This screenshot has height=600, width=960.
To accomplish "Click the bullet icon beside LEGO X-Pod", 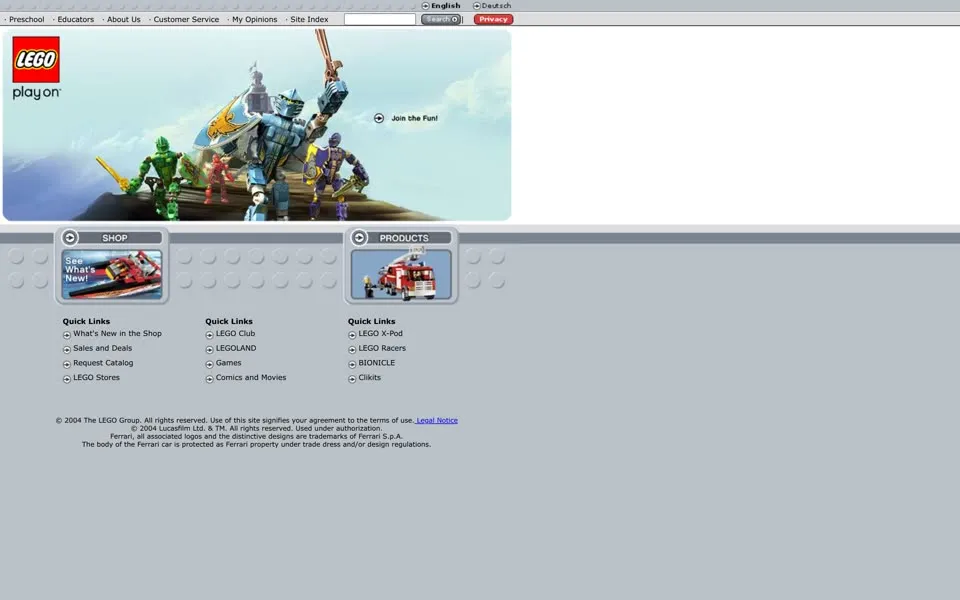I will [x=352, y=335].
